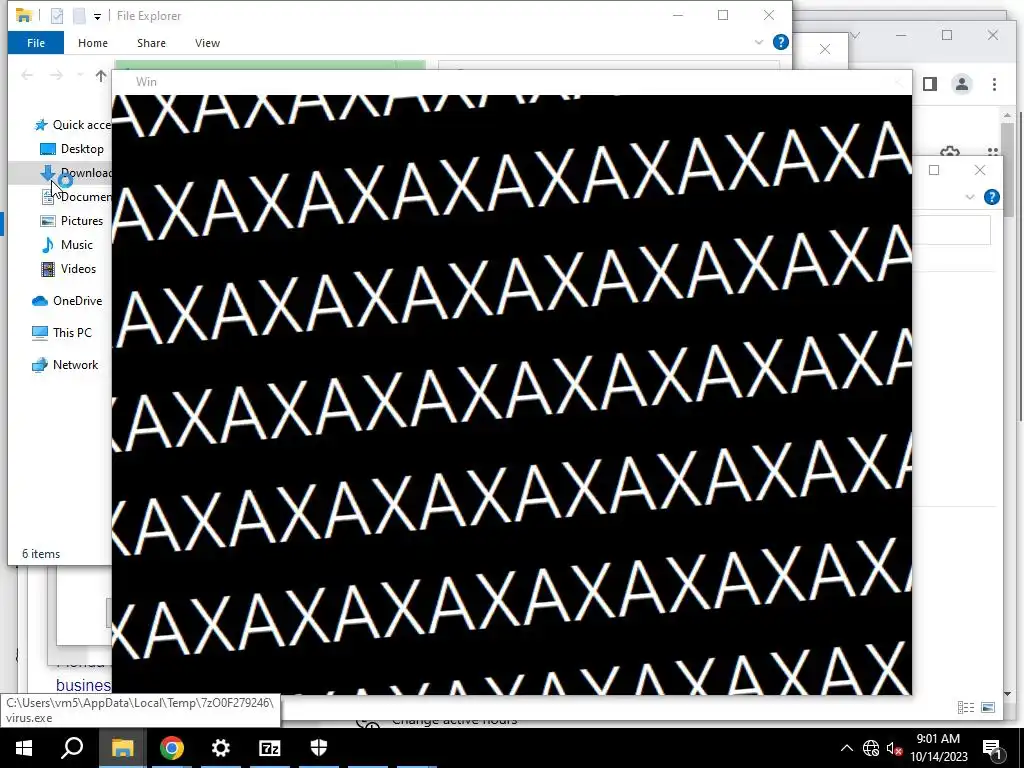The image size is (1024, 768).
Task: Click the Chrome taskbar icon
Action: coord(172,748)
